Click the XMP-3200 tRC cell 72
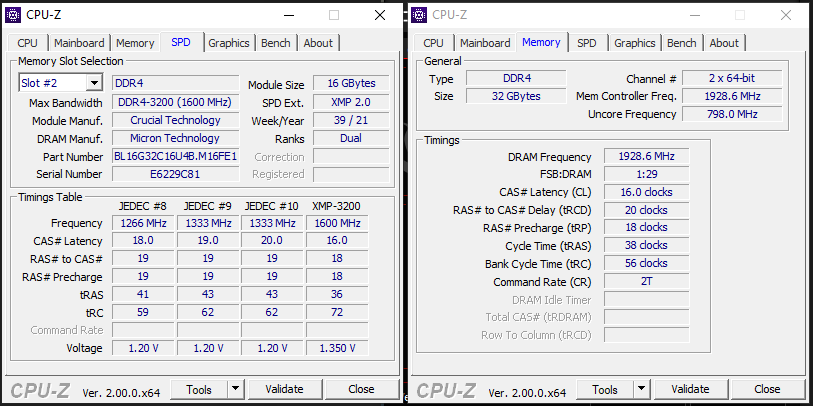813x406 pixels. [x=337, y=312]
